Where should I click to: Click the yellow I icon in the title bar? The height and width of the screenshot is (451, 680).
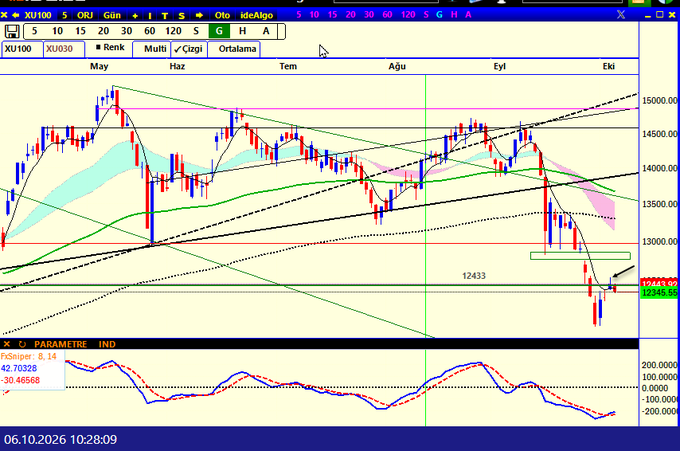(150, 16)
